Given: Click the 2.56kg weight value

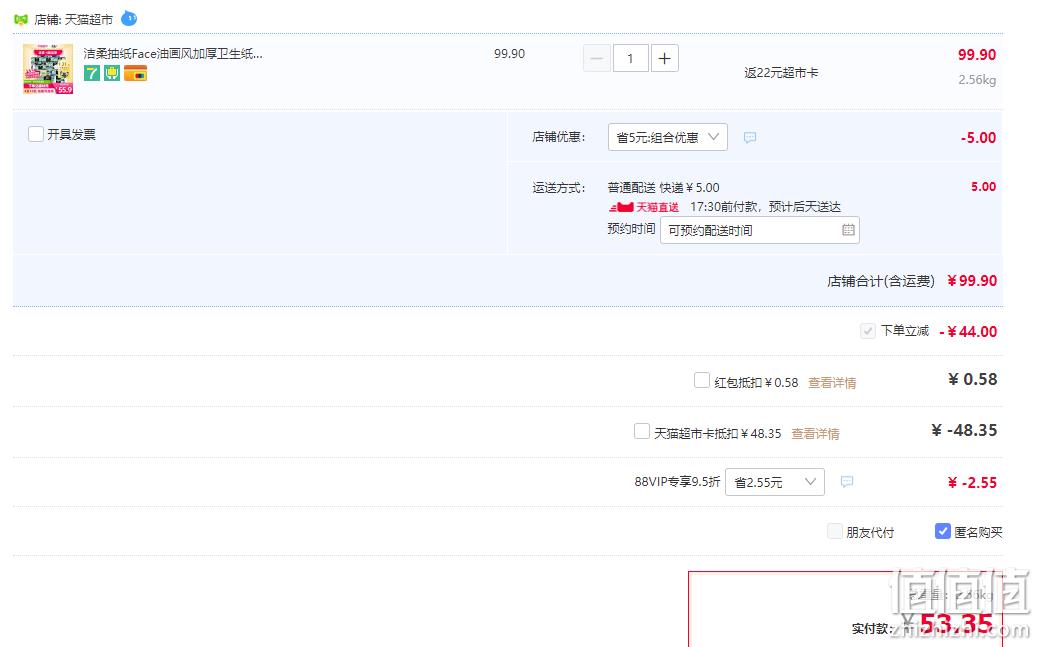Looking at the screenshot, I should (x=977, y=80).
